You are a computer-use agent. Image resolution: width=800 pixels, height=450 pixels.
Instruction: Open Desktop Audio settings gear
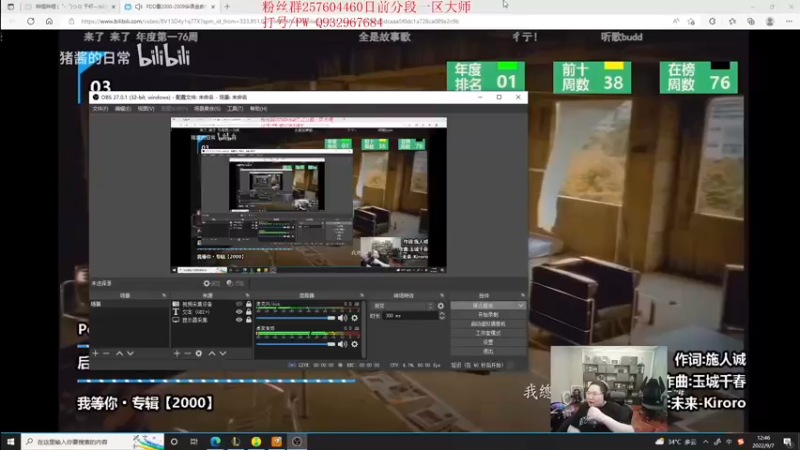click(x=355, y=344)
